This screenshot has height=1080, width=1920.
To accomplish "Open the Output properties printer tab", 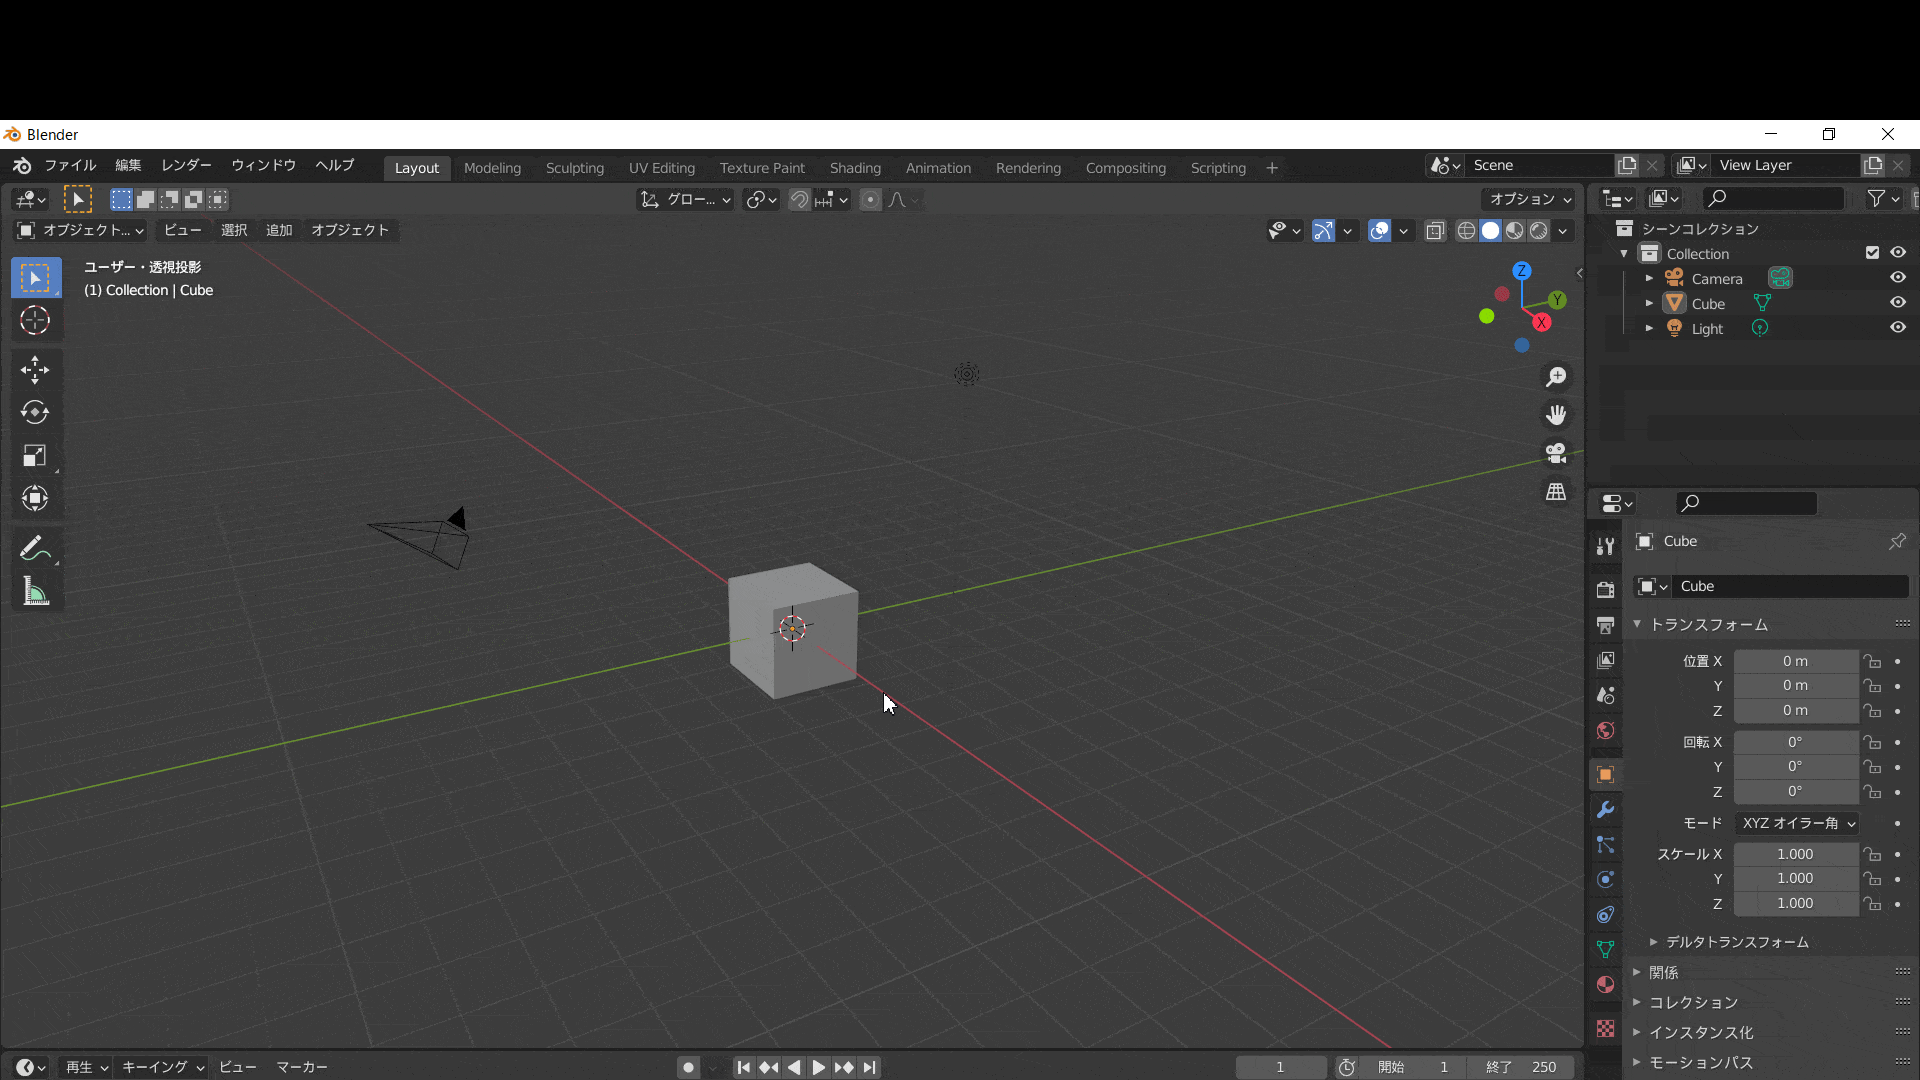I will (1605, 625).
